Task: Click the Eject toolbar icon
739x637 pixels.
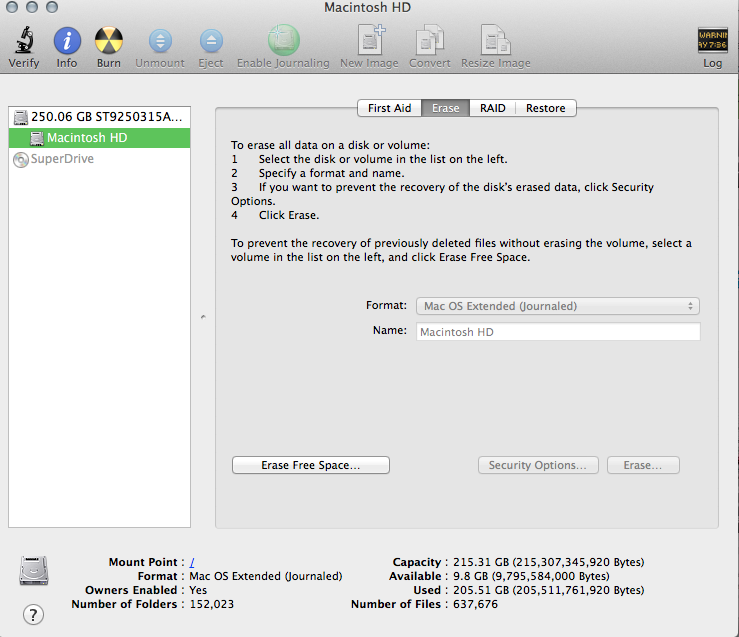Action: (x=211, y=41)
